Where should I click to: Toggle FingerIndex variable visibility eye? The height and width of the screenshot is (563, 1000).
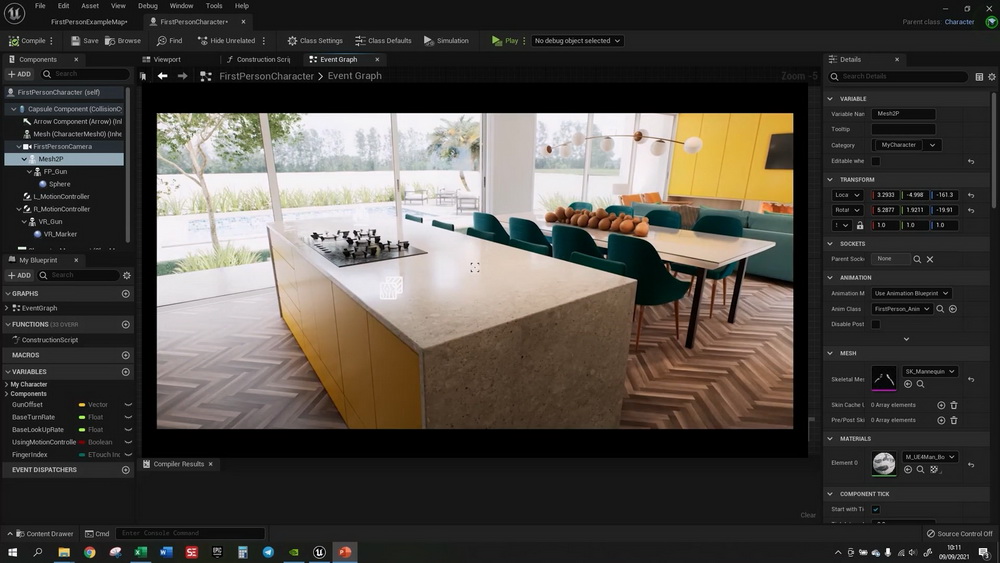point(128,455)
